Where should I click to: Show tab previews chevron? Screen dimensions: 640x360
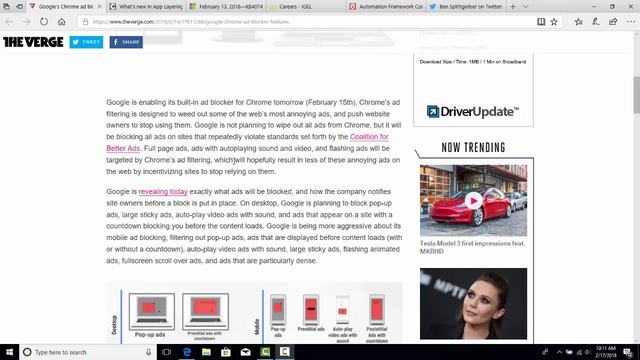525,7
